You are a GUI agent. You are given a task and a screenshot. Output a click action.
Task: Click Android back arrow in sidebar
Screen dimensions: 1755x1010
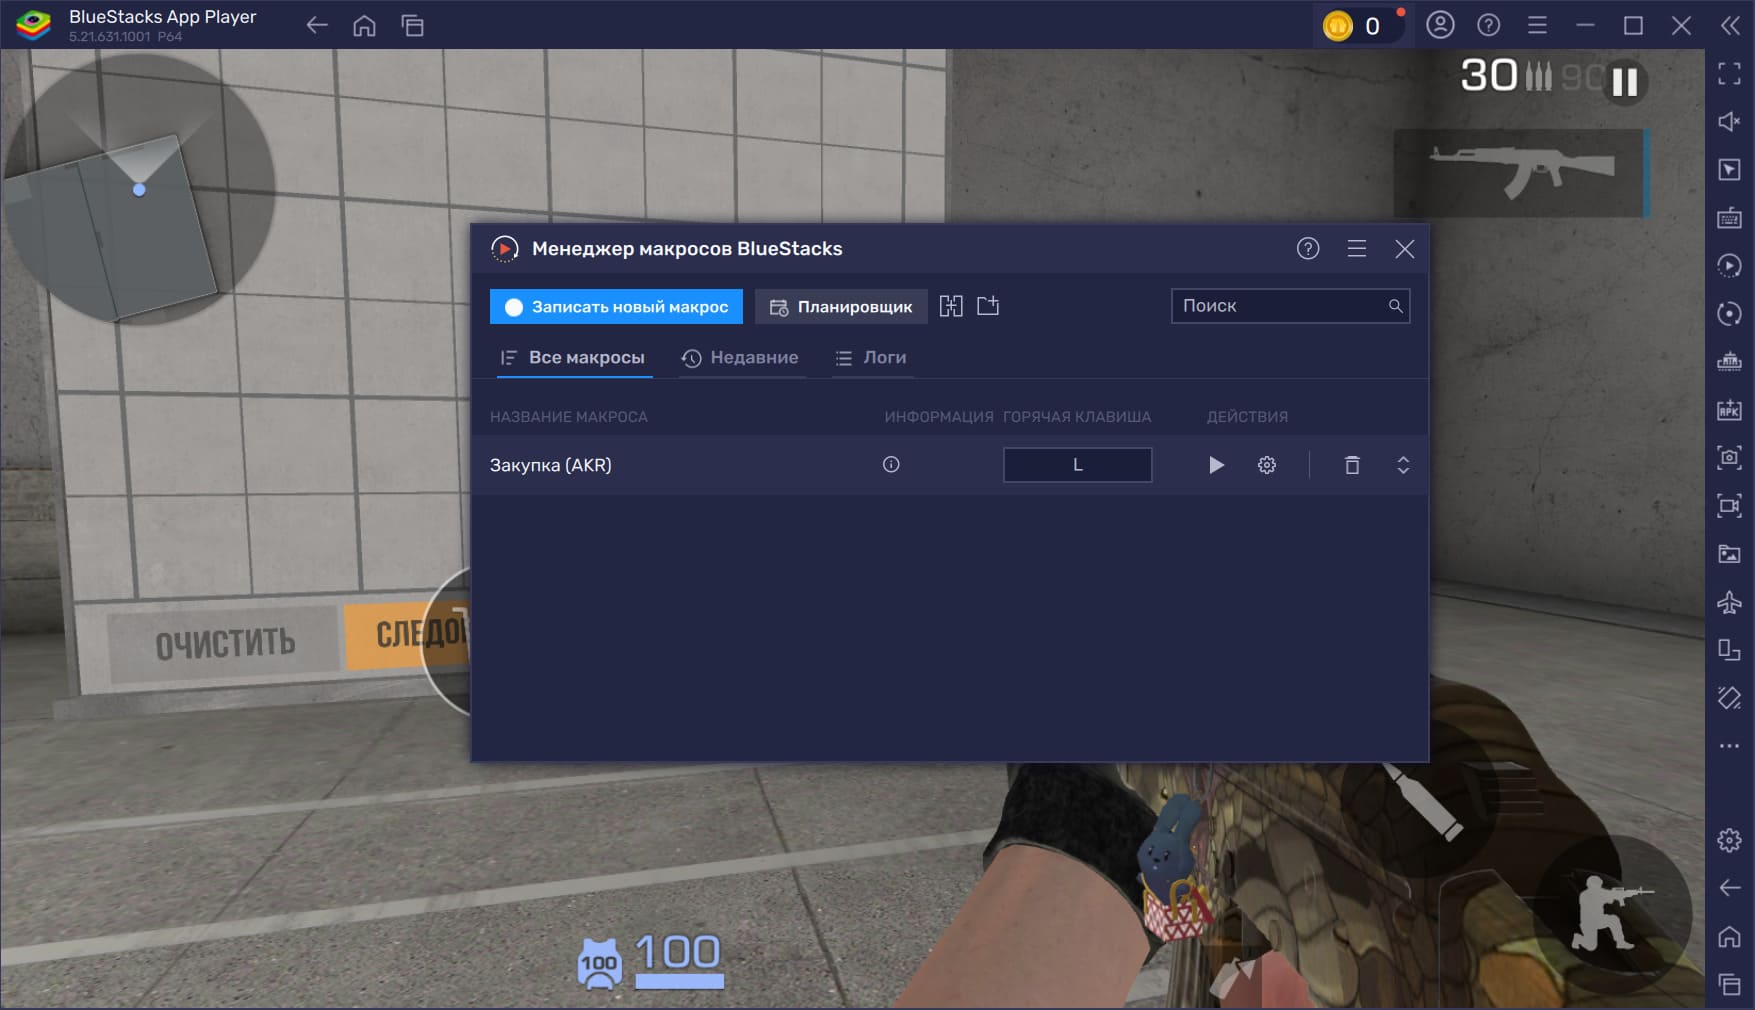1729,888
